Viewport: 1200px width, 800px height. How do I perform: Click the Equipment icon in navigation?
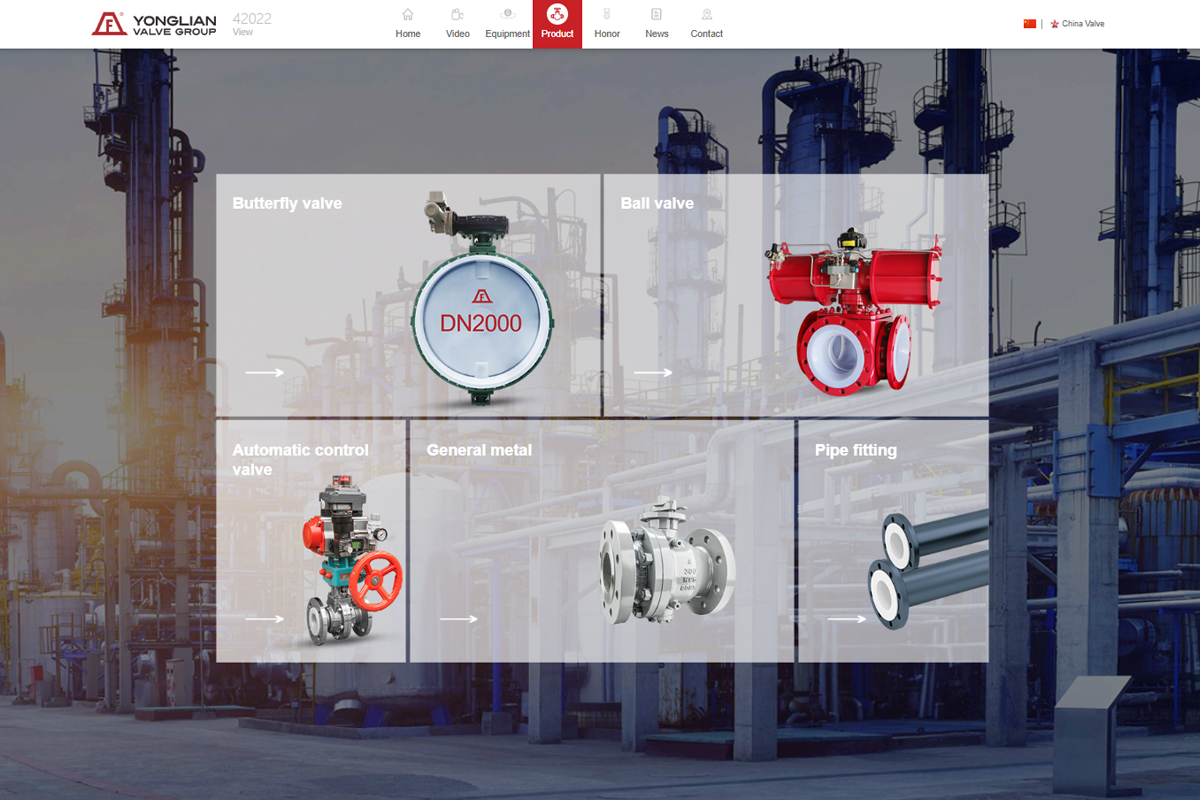pos(507,15)
